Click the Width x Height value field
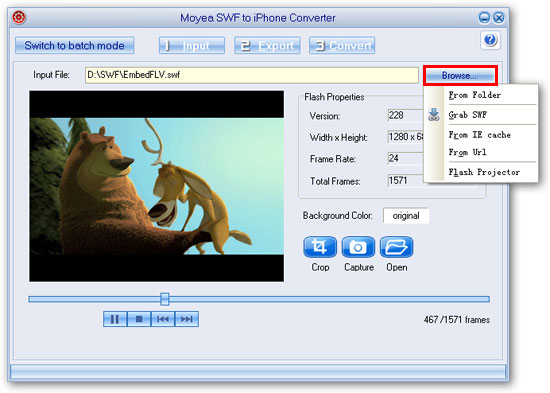The image size is (550, 393). pyautogui.click(x=405, y=137)
